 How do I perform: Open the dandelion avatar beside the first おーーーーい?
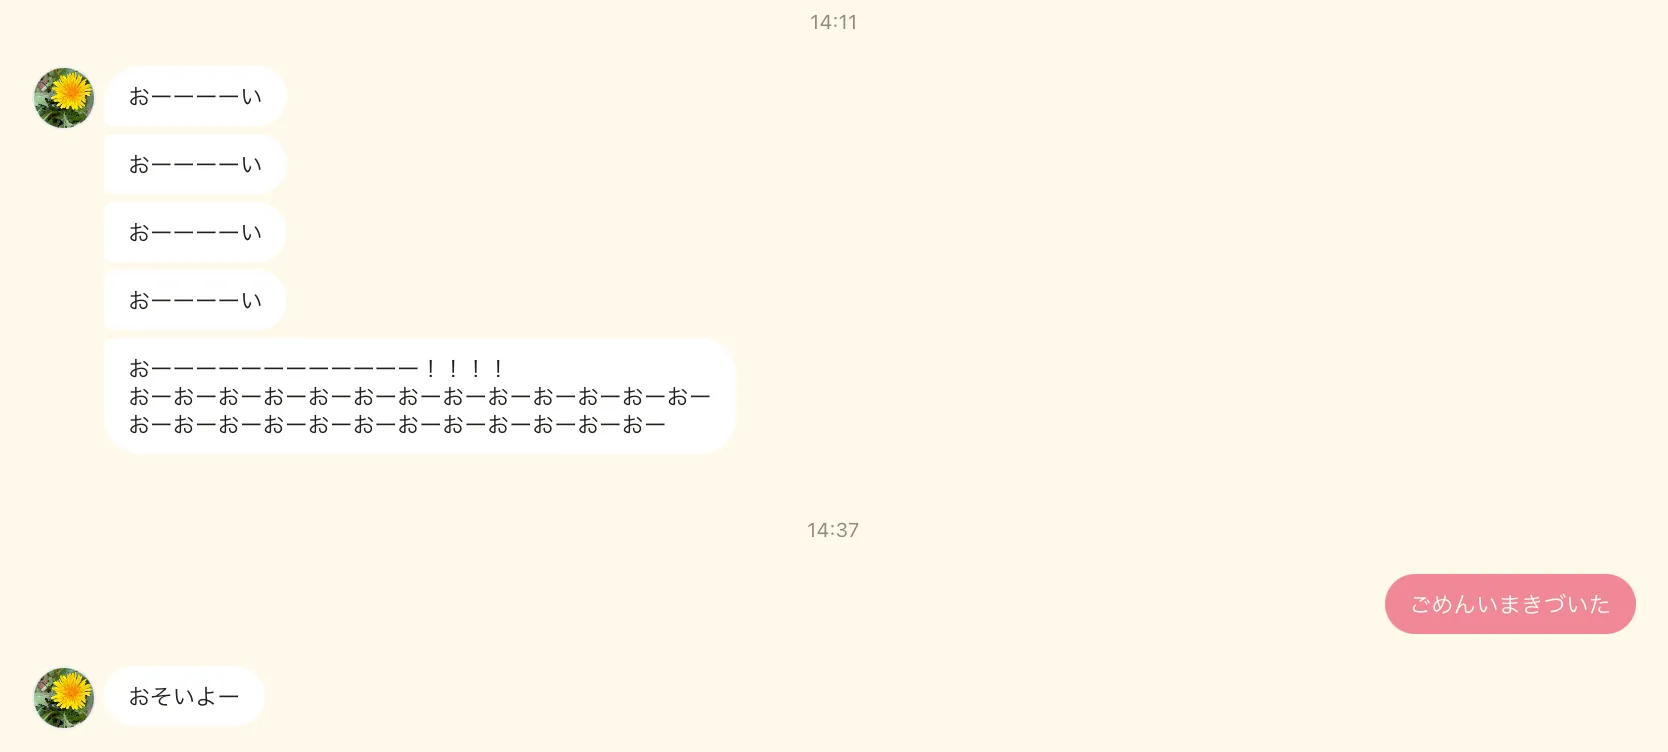tap(64, 98)
